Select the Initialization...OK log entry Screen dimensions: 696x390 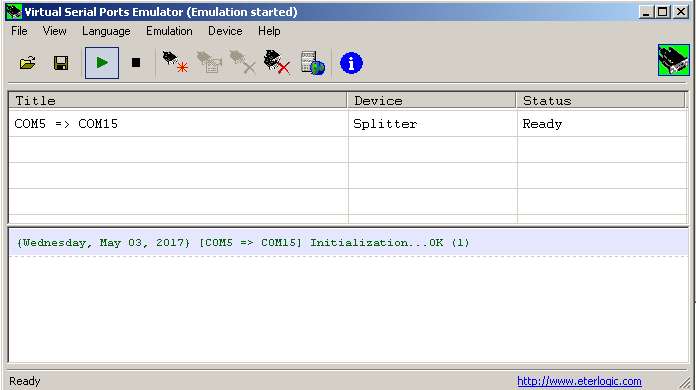349,243
